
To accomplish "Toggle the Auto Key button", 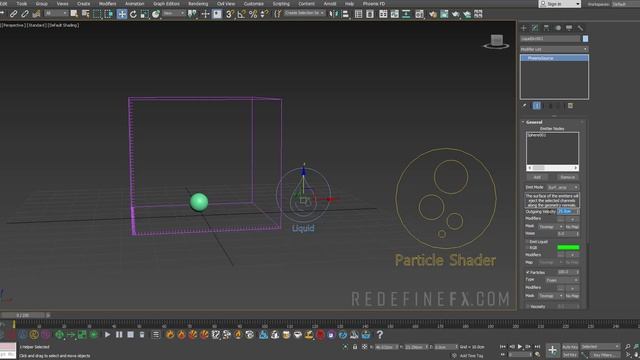I will (x=570, y=347).
